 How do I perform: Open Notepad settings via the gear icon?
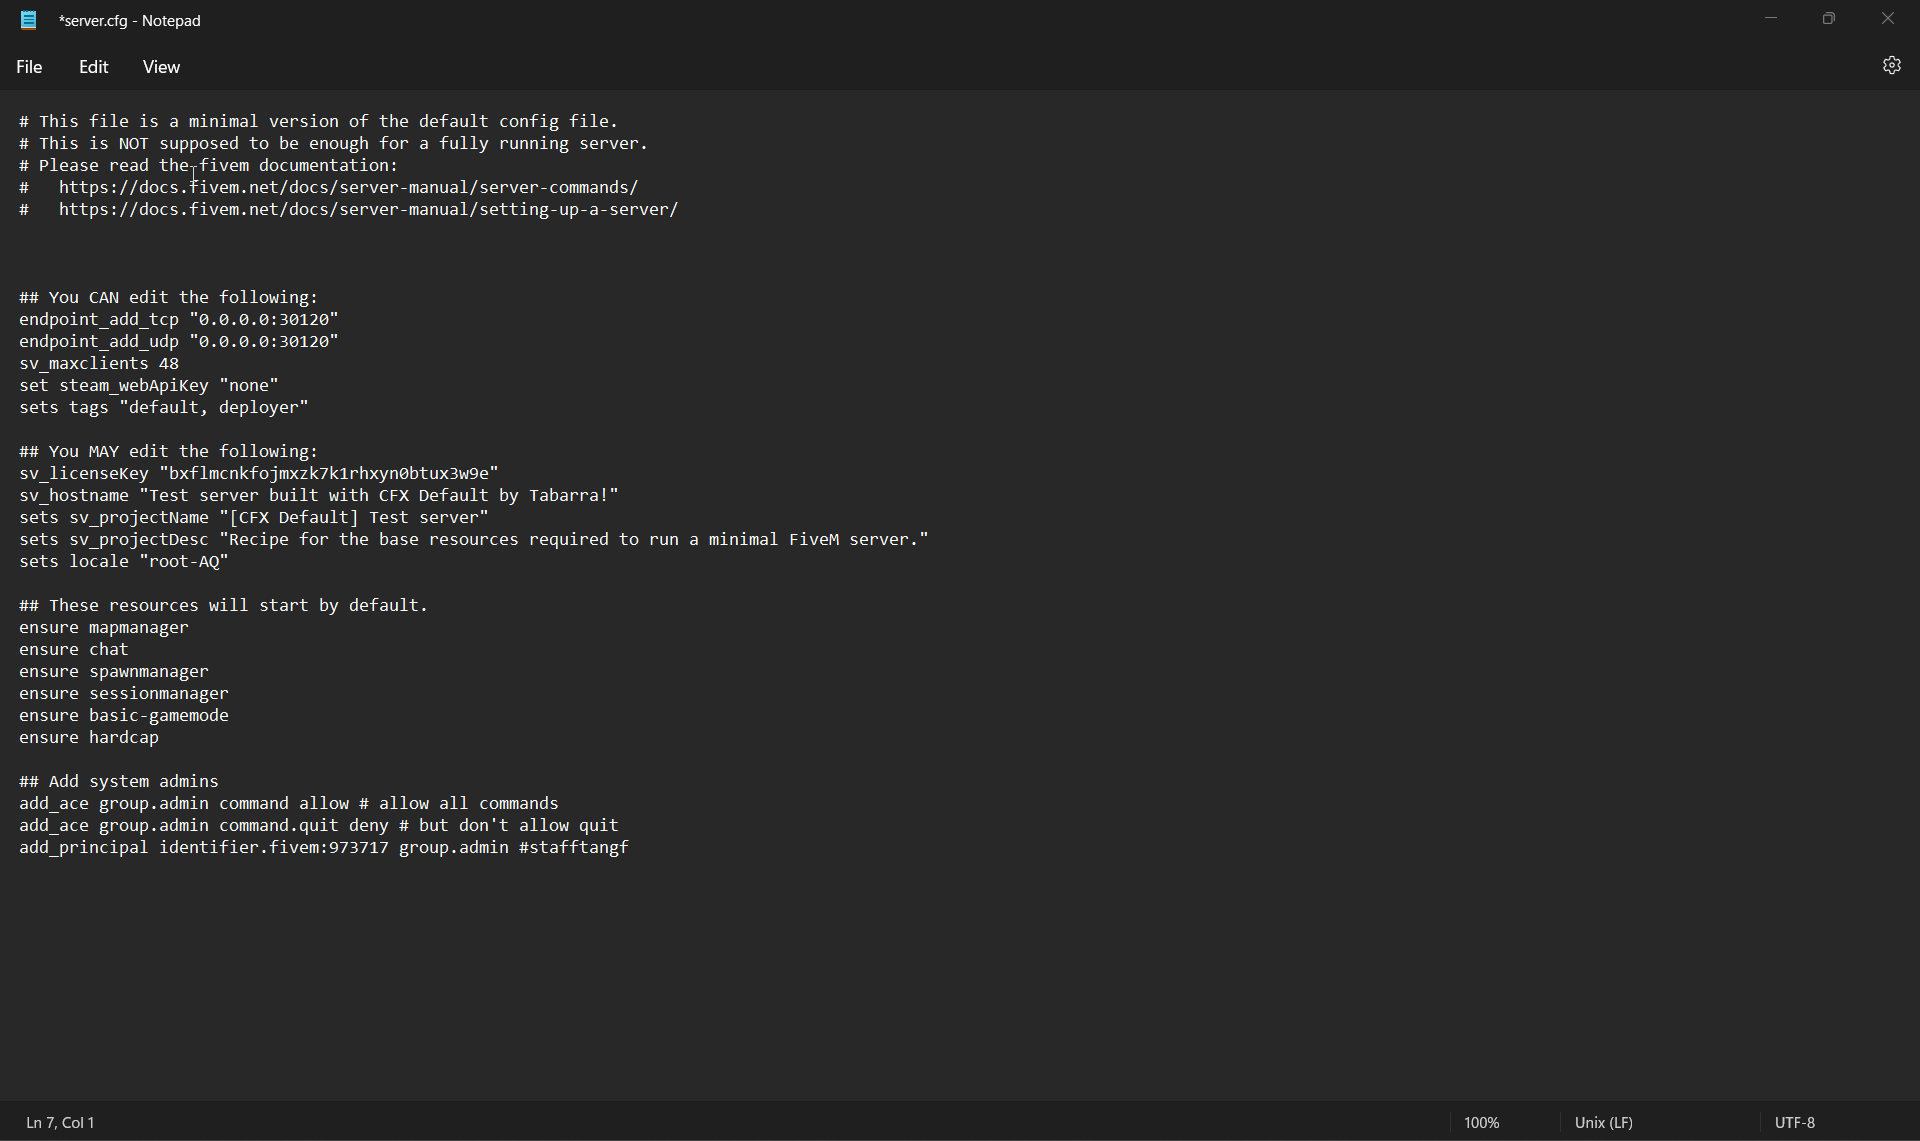1892,65
